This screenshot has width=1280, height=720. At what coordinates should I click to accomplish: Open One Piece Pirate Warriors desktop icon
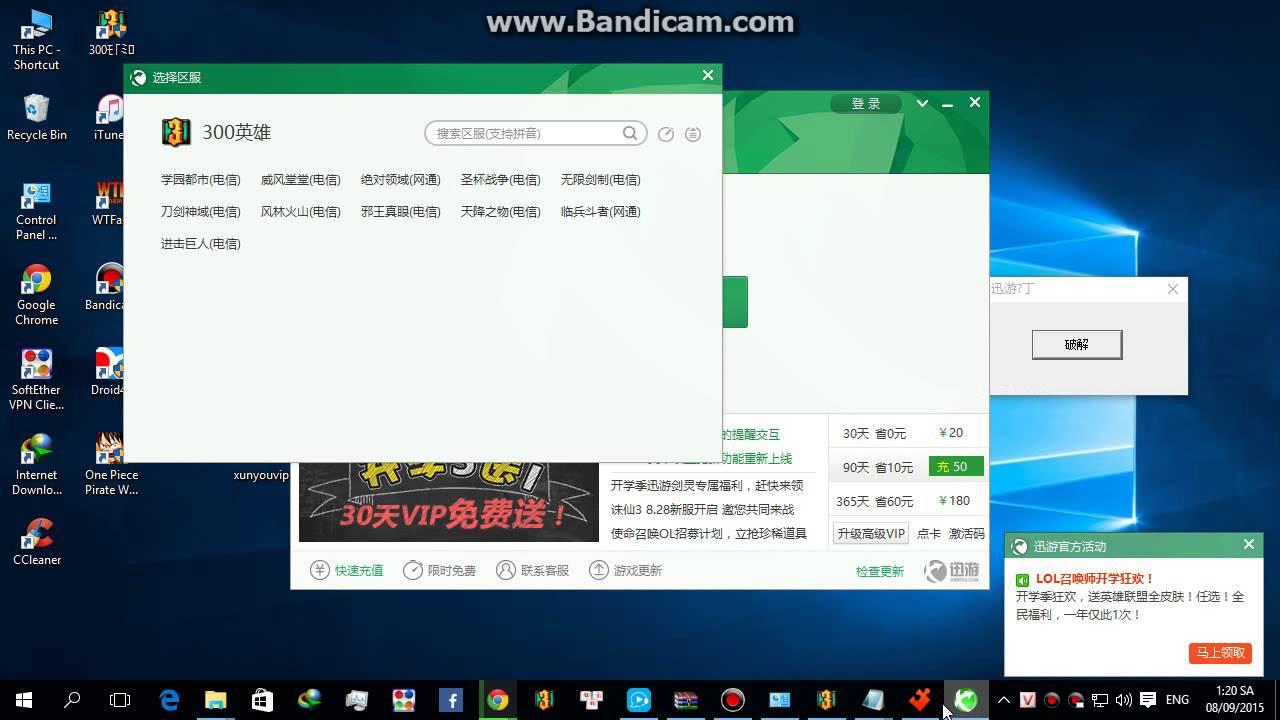[111, 466]
